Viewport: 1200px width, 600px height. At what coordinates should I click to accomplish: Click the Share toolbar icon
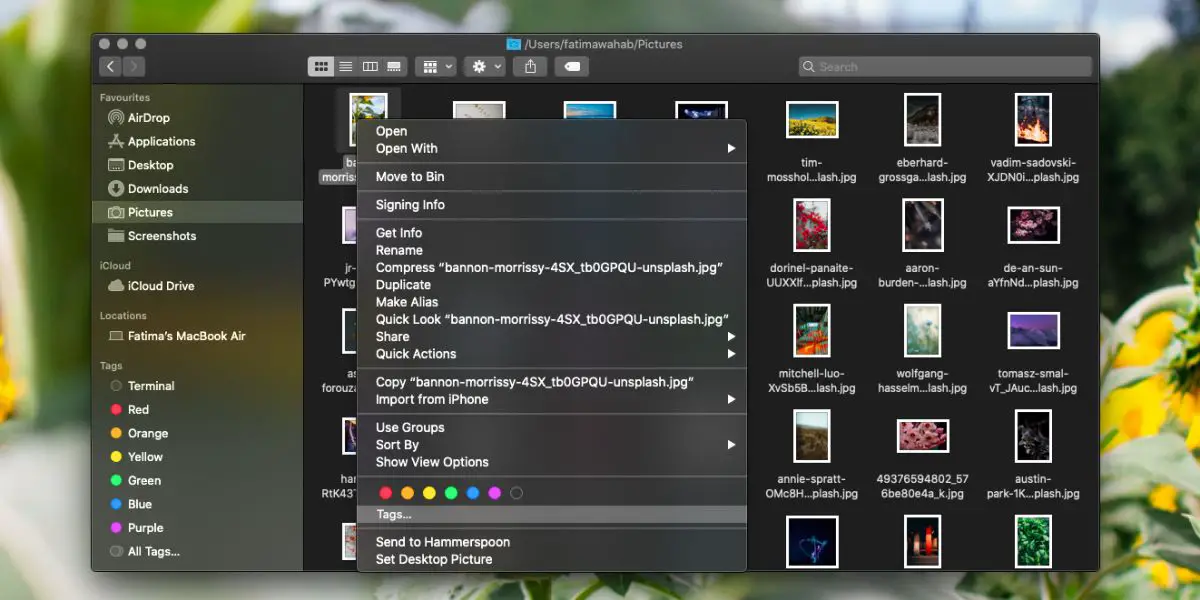pyautogui.click(x=530, y=67)
